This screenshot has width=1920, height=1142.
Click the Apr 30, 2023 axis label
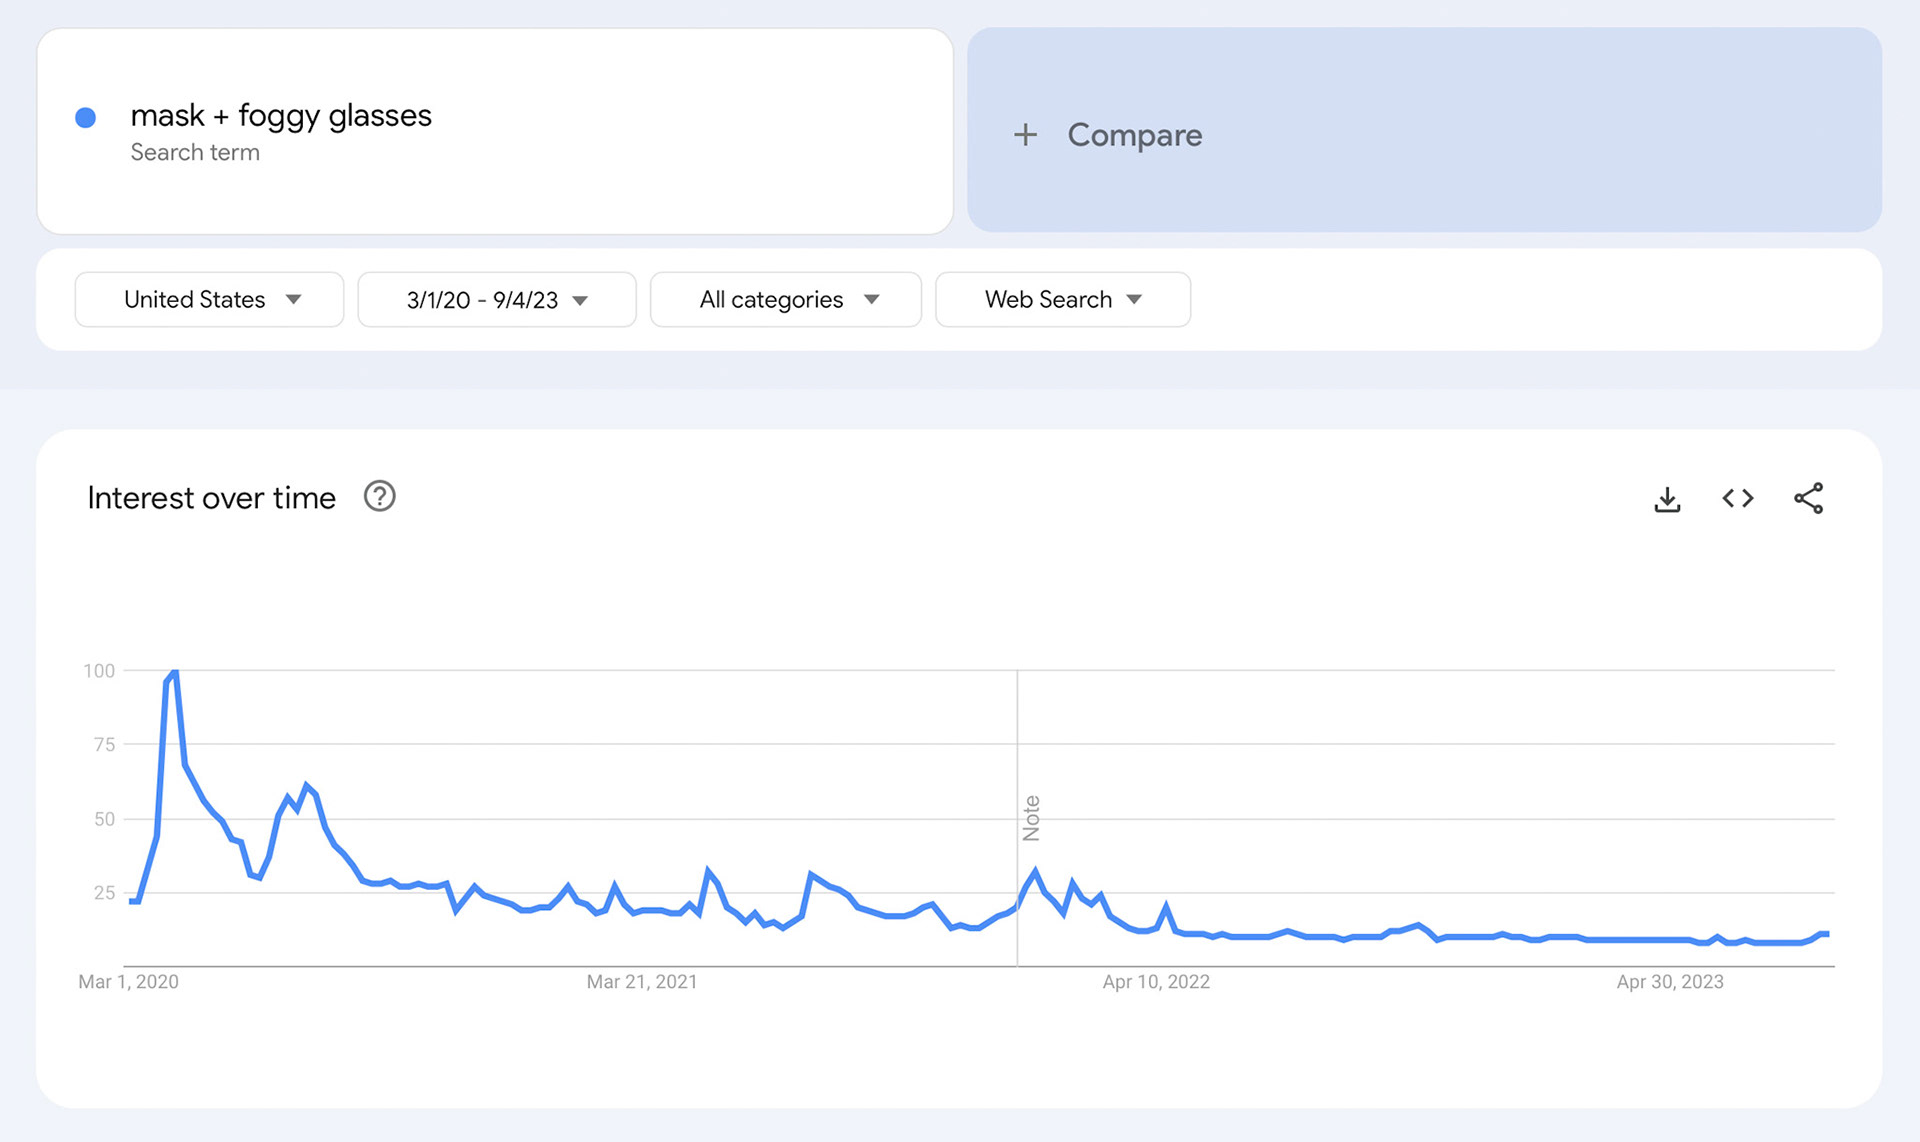pyautogui.click(x=1670, y=982)
